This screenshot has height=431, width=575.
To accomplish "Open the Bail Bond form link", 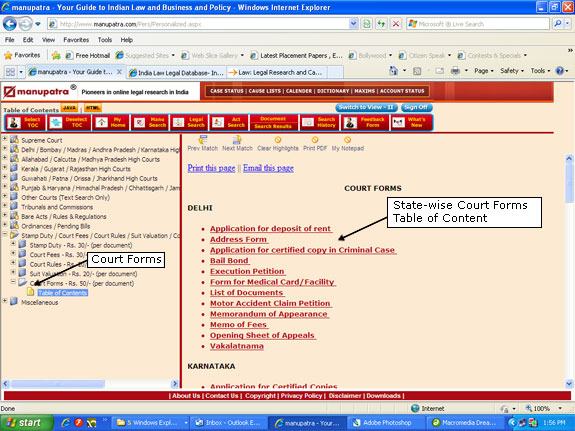I will [229, 260].
